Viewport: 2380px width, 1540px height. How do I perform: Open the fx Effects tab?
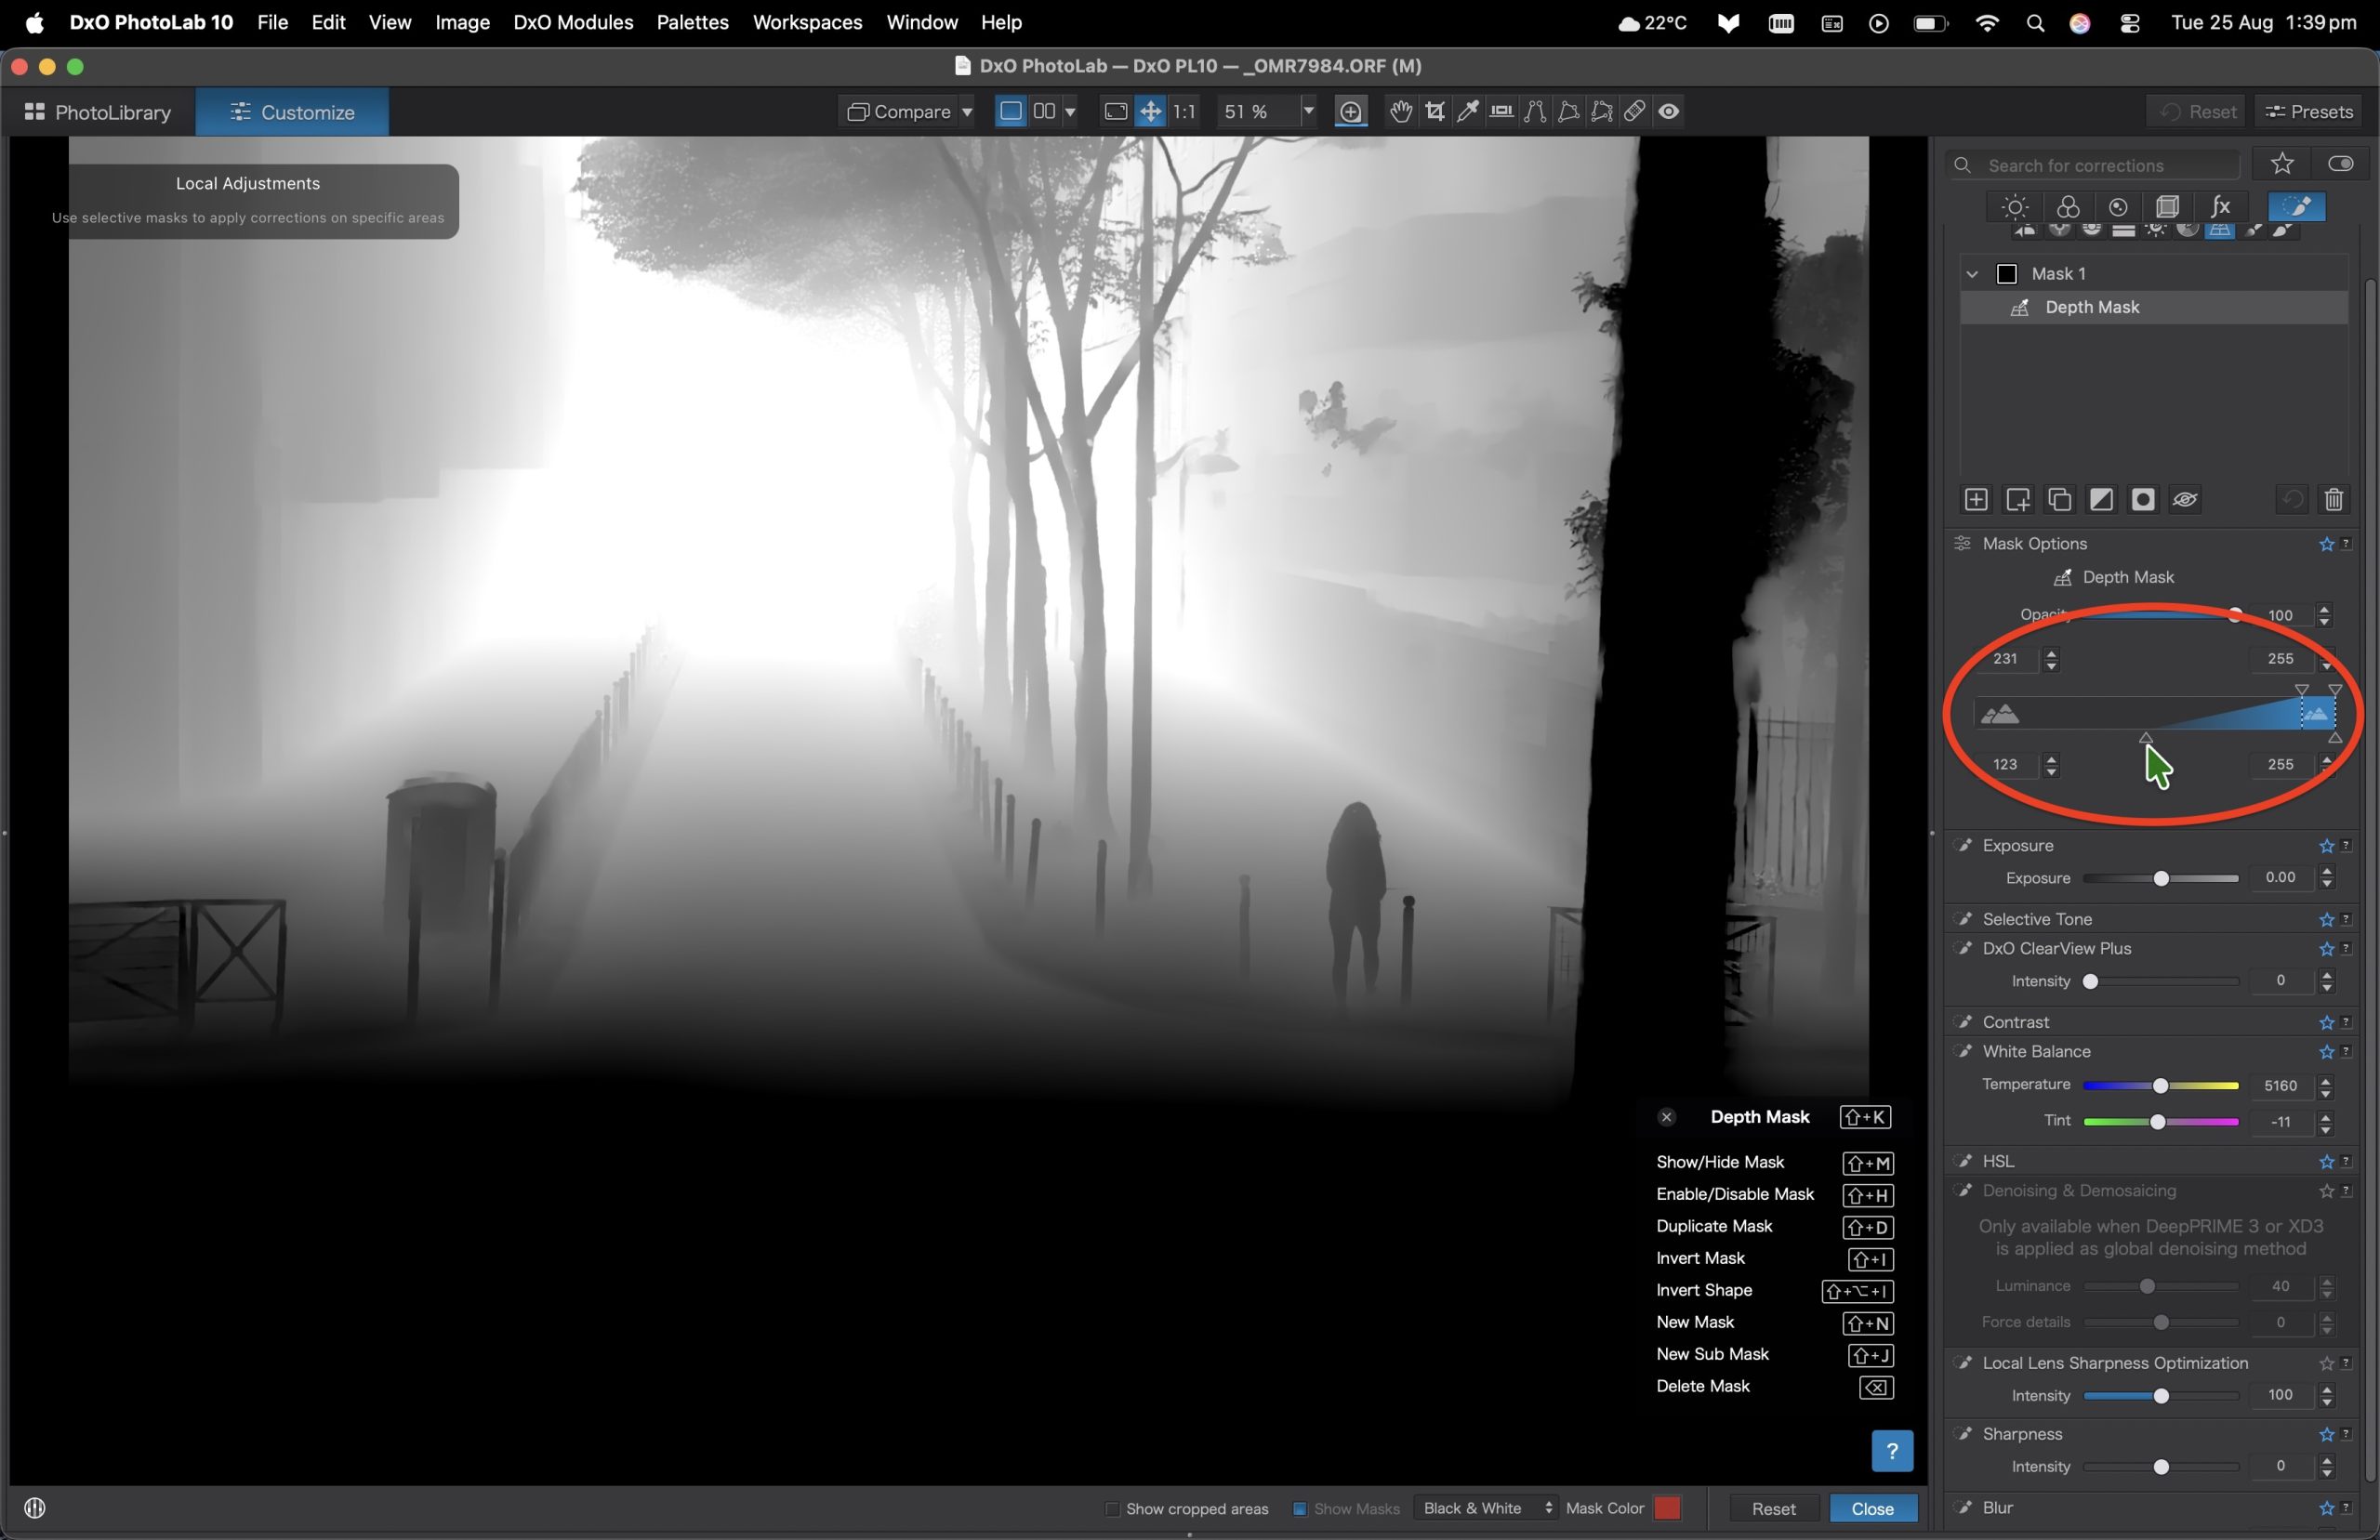click(x=2220, y=207)
